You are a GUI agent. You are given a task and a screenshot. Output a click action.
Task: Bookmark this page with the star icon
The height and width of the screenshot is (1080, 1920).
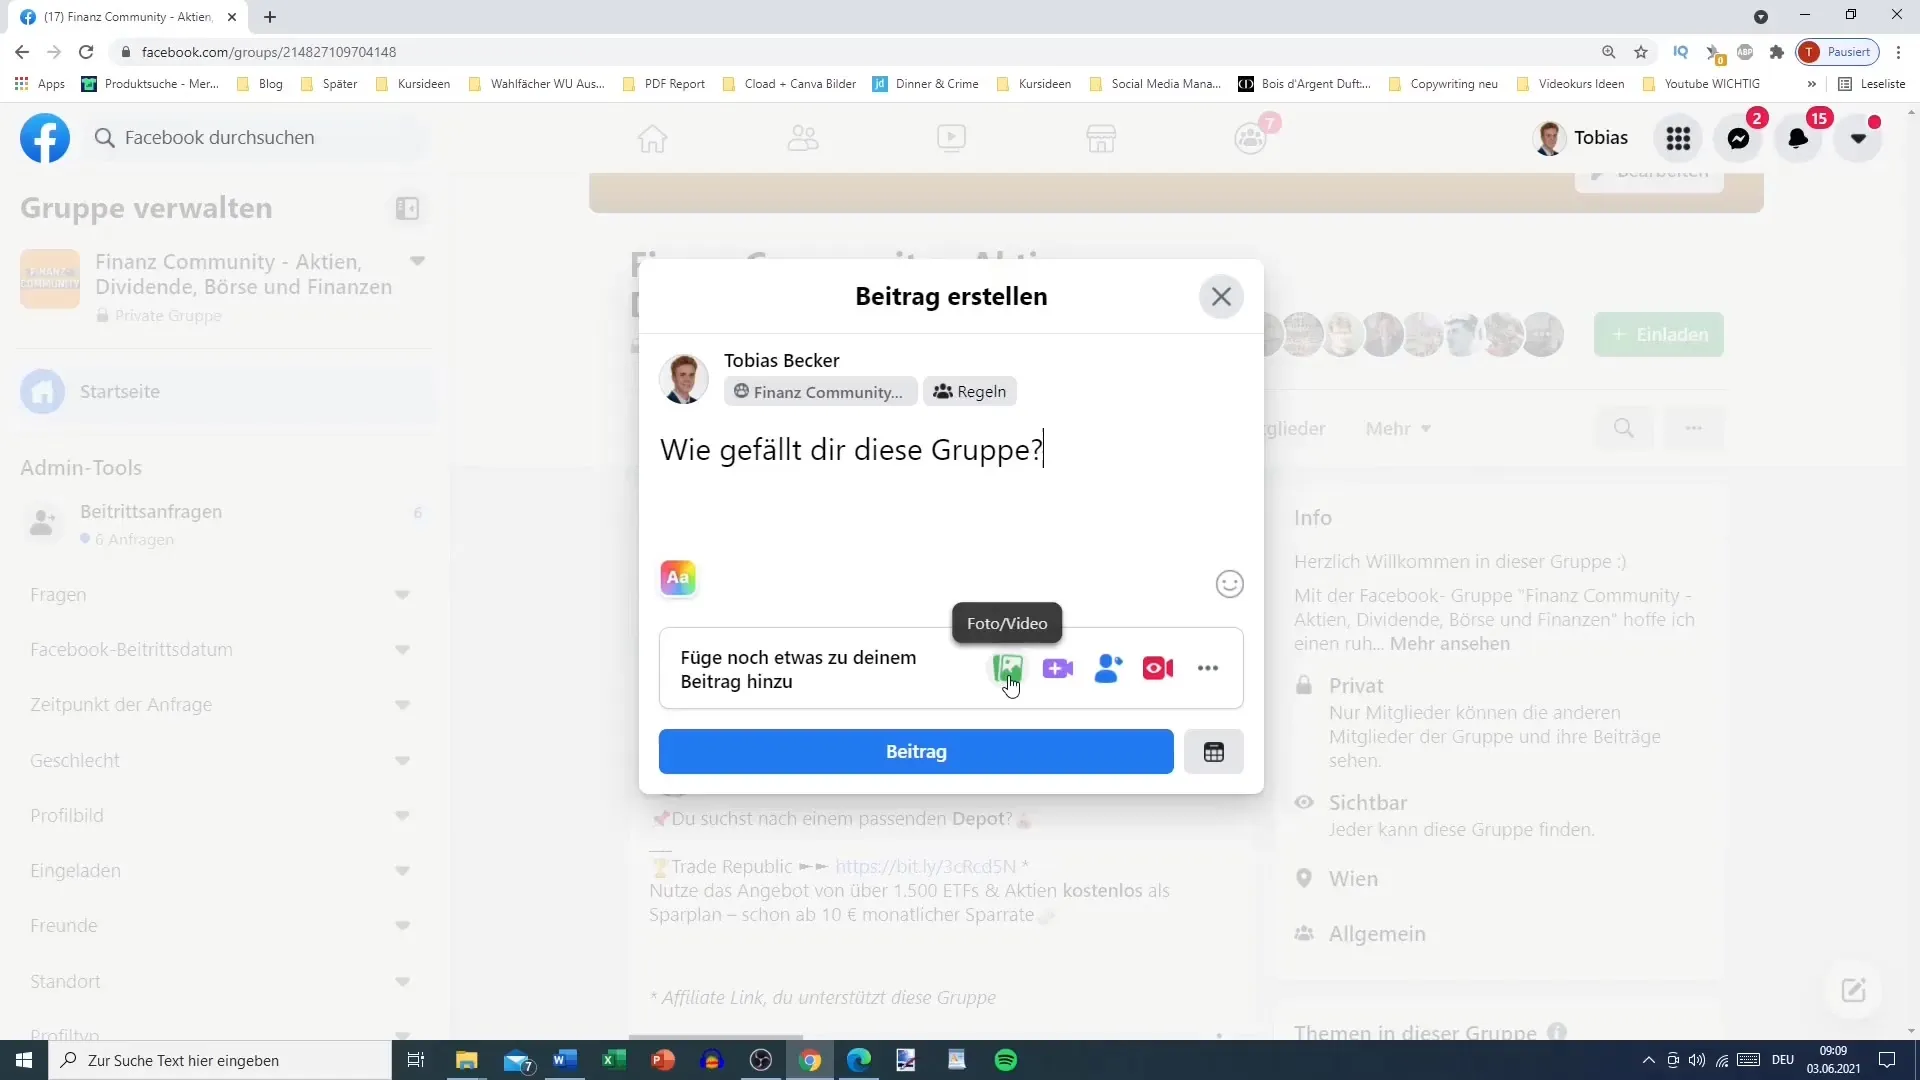pos(1641,52)
